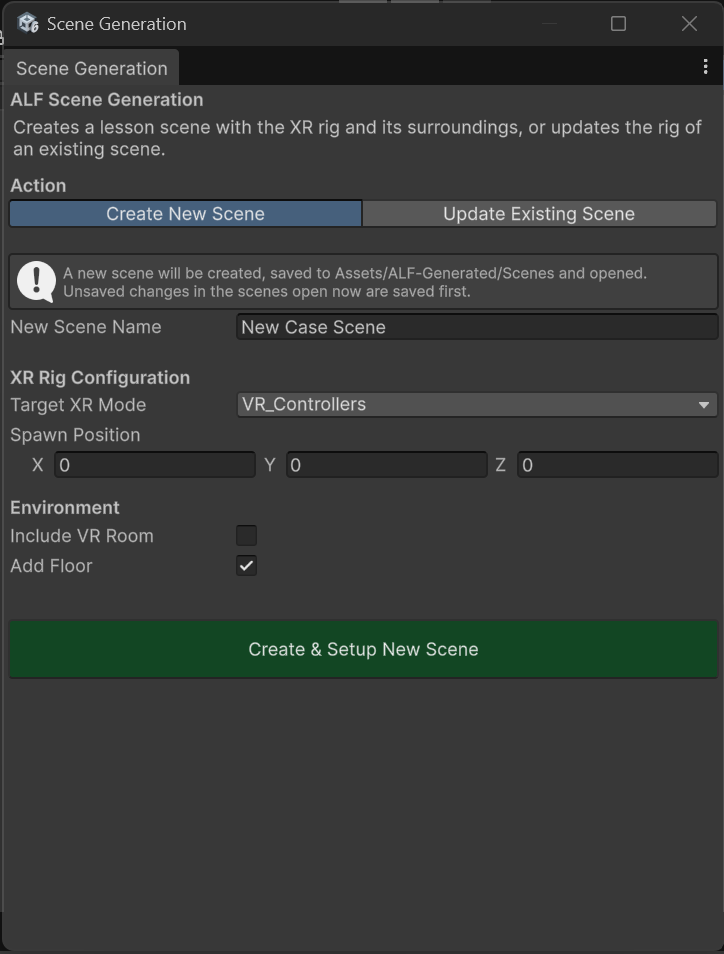Click the 'Spawn Position' label
The height and width of the screenshot is (954, 724).
pyautogui.click(x=75, y=434)
